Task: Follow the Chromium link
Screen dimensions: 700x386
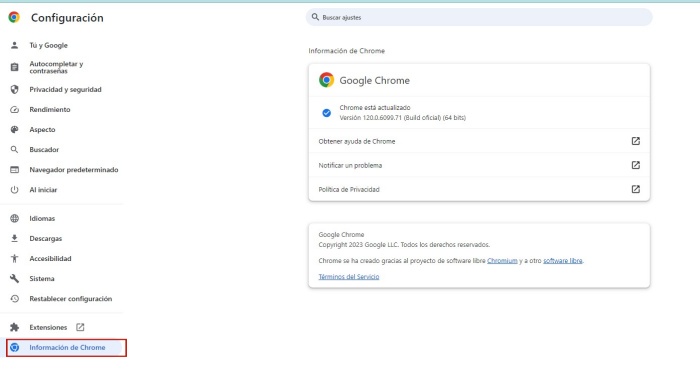Action: coord(502,261)
